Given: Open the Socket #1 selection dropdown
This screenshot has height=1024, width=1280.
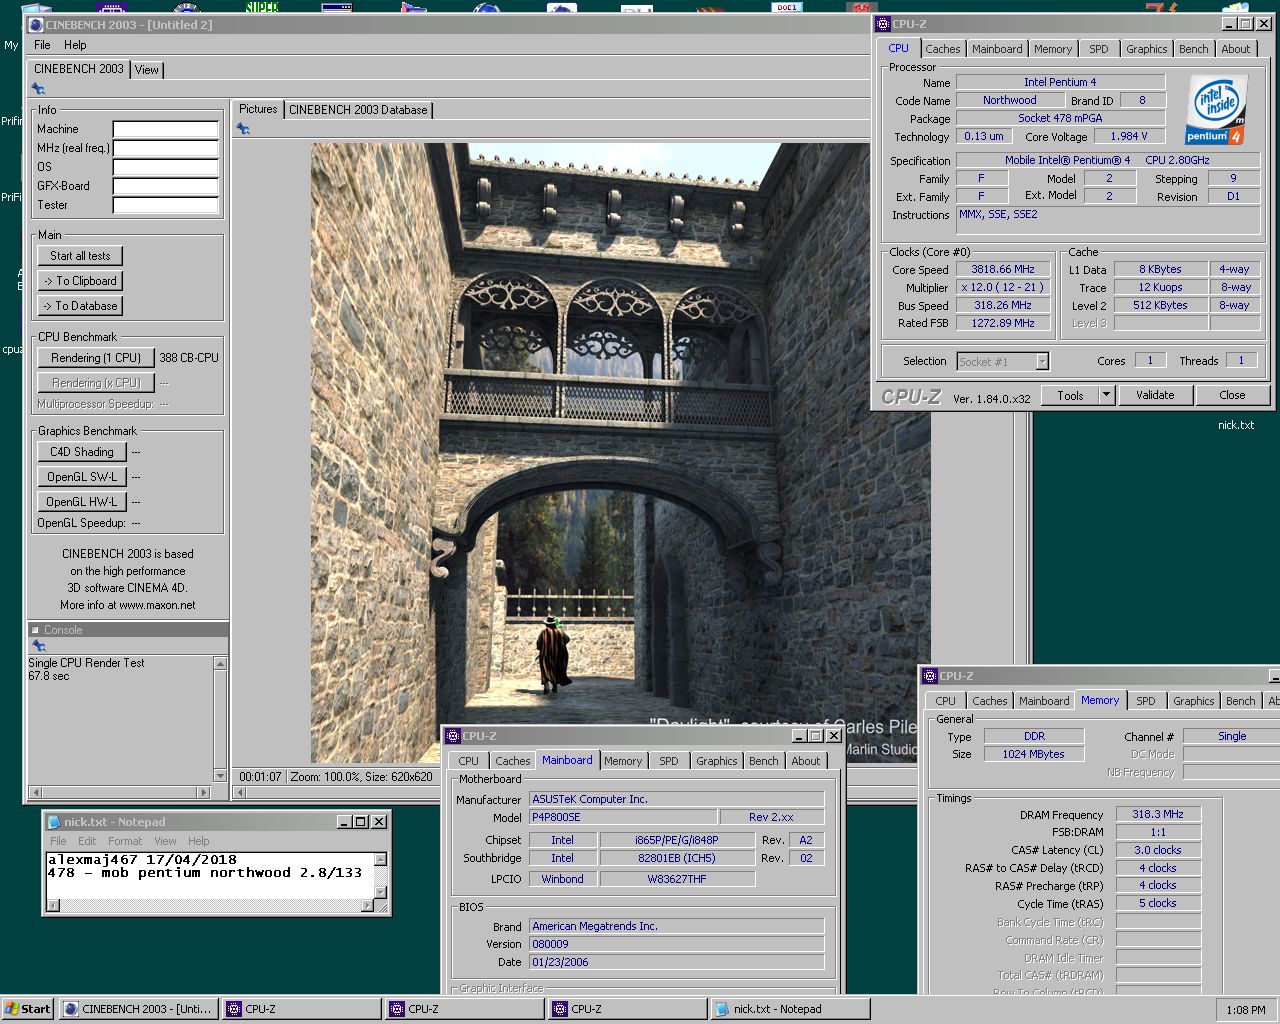Looking at the screenshot, I should [1003, 361].
